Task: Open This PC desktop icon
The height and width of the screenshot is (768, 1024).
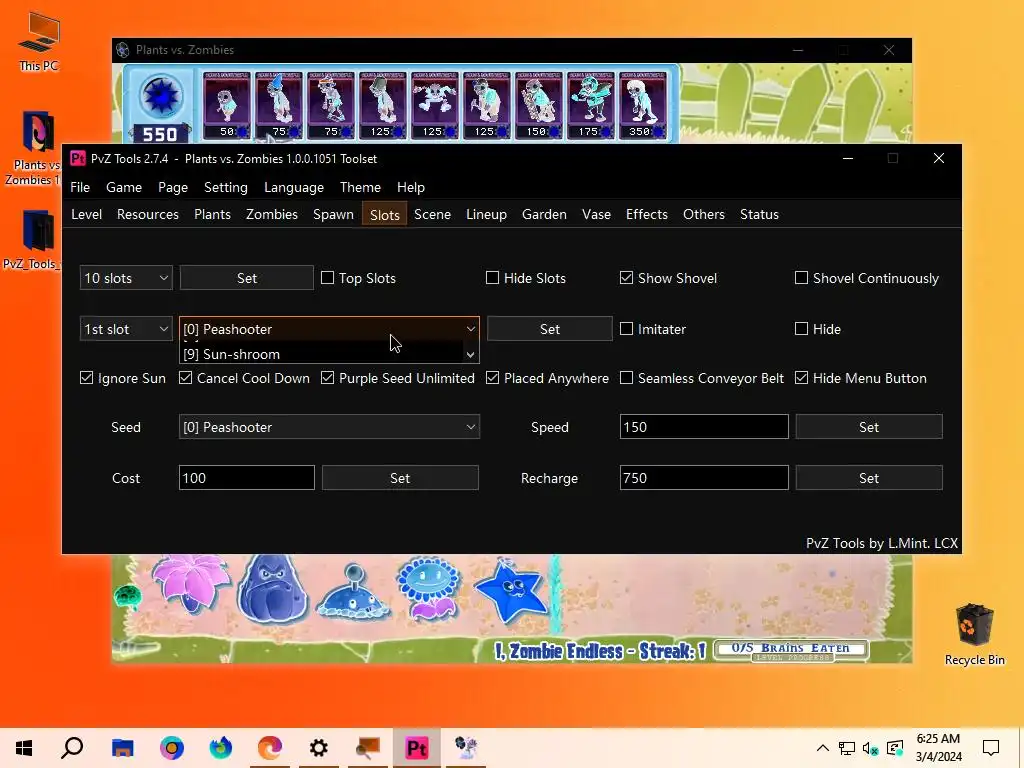Action: pyautogui.click(x=39, y=42)
